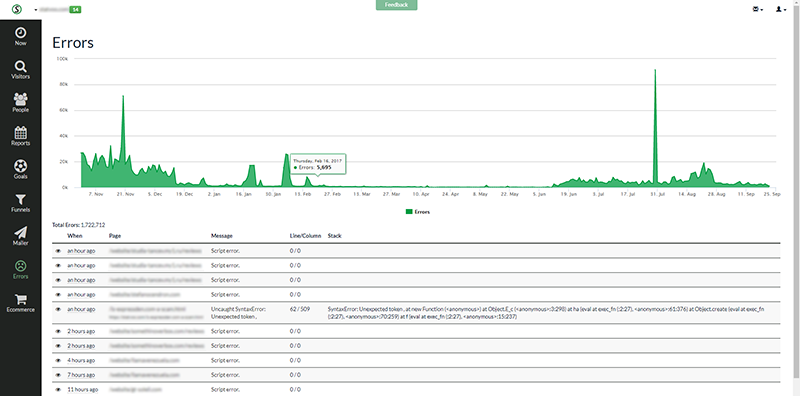Click the 19. Dec axis label
Screen dimensions: 800x396
coord(185,194)
